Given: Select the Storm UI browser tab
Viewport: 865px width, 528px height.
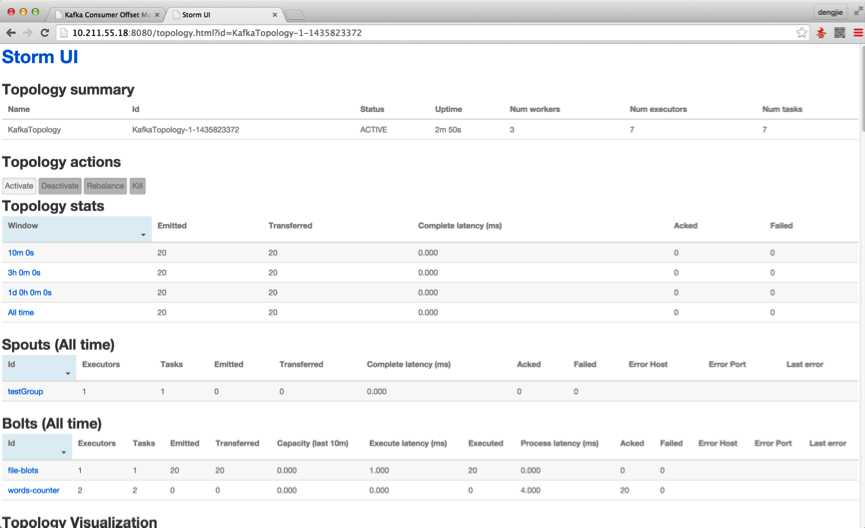Looking at the screenshot, I should pyautogui.click(x=225, y=15).
